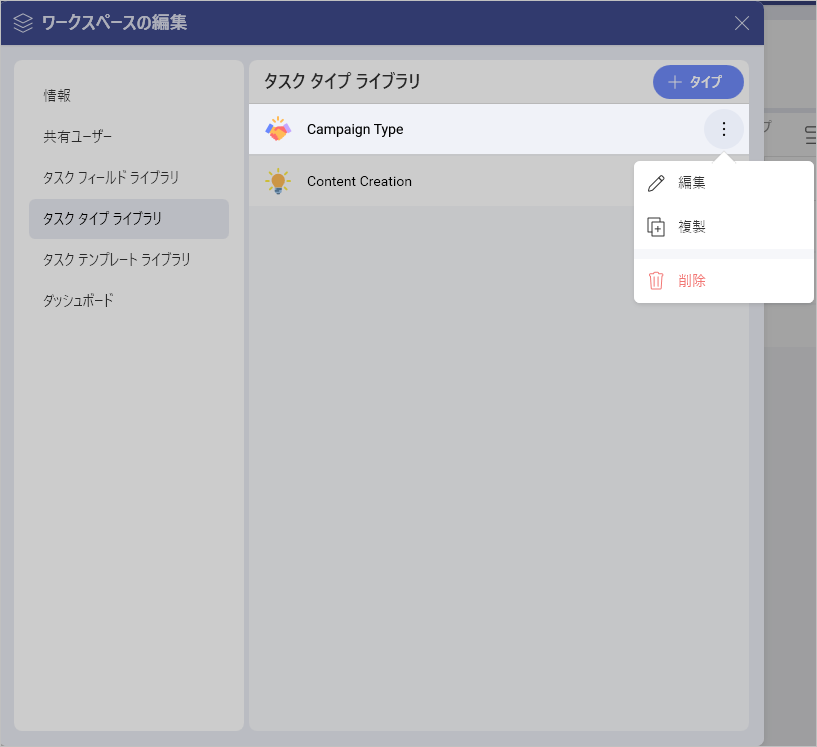Click the trash icon beside 削除
The image size is (817, 747).
point(656,281)
